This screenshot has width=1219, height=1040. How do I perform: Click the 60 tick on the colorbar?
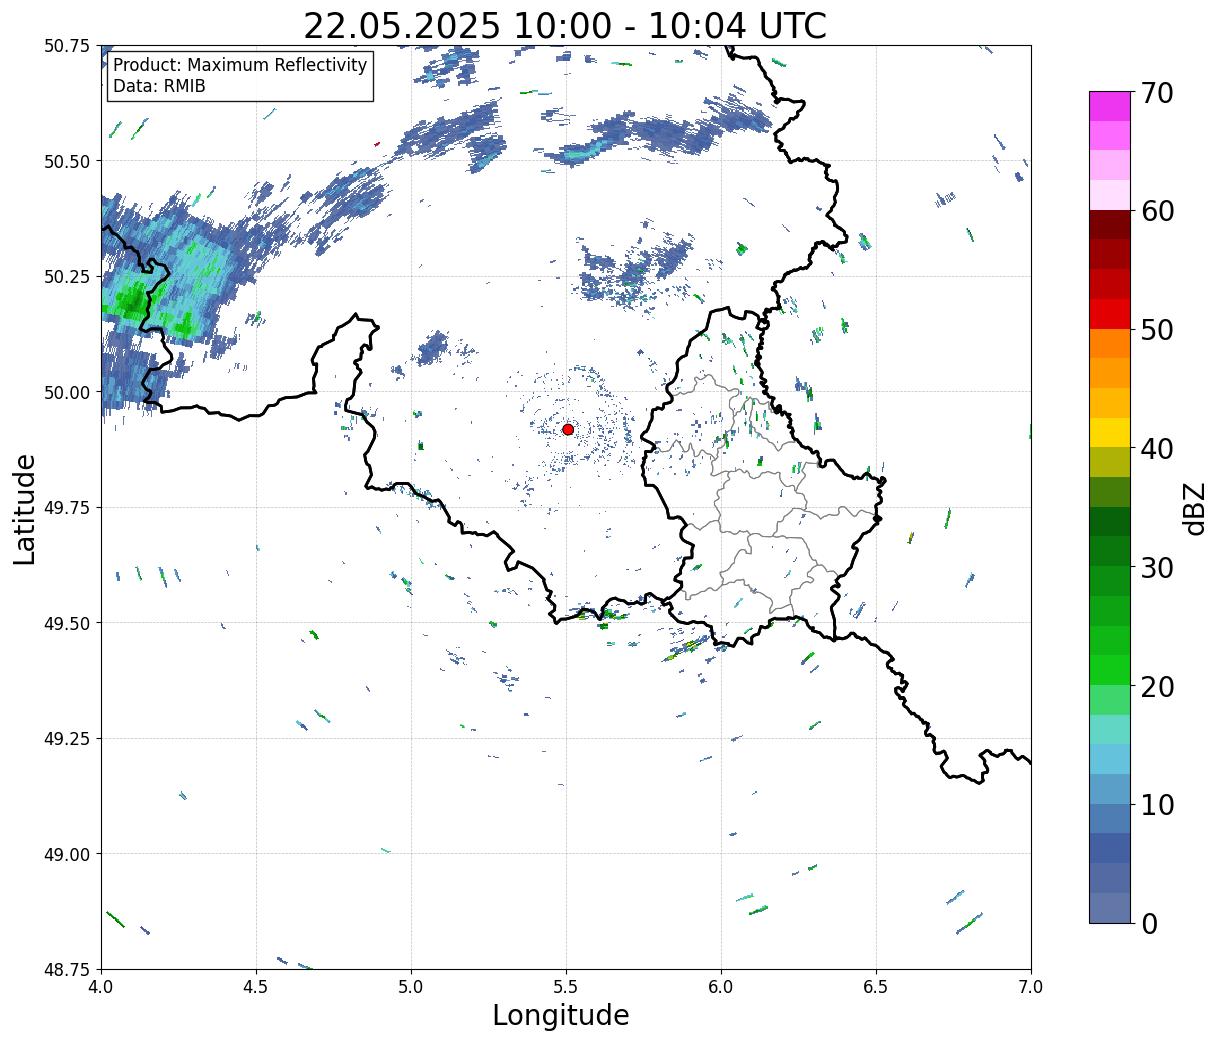[x=1158, y=211]
